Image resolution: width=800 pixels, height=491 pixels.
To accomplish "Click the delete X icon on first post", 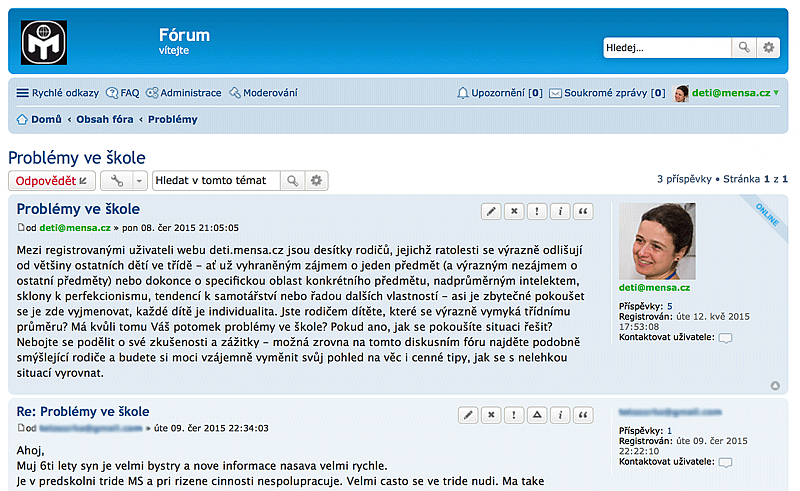I will click(514, 211).
